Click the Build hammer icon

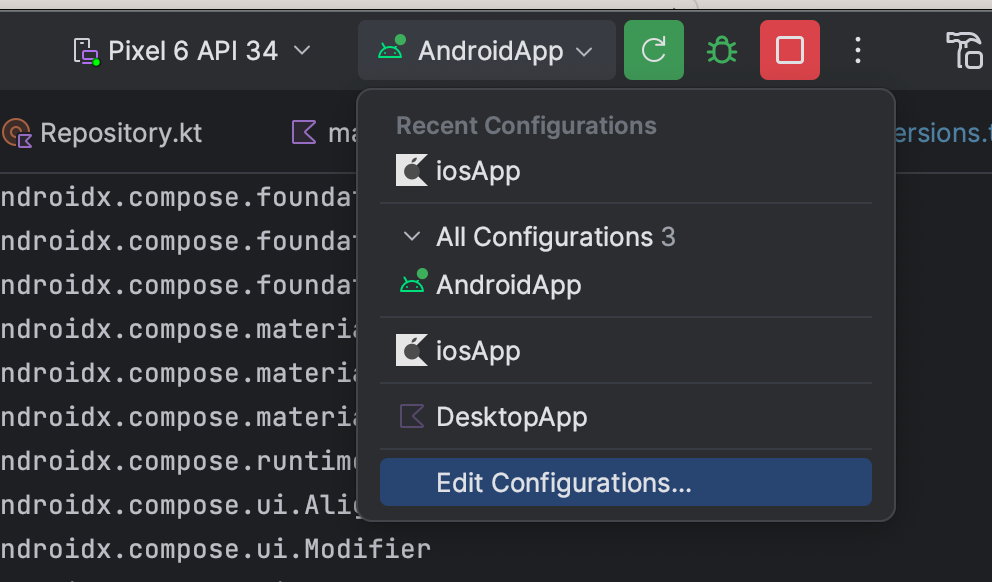[965, 50]
